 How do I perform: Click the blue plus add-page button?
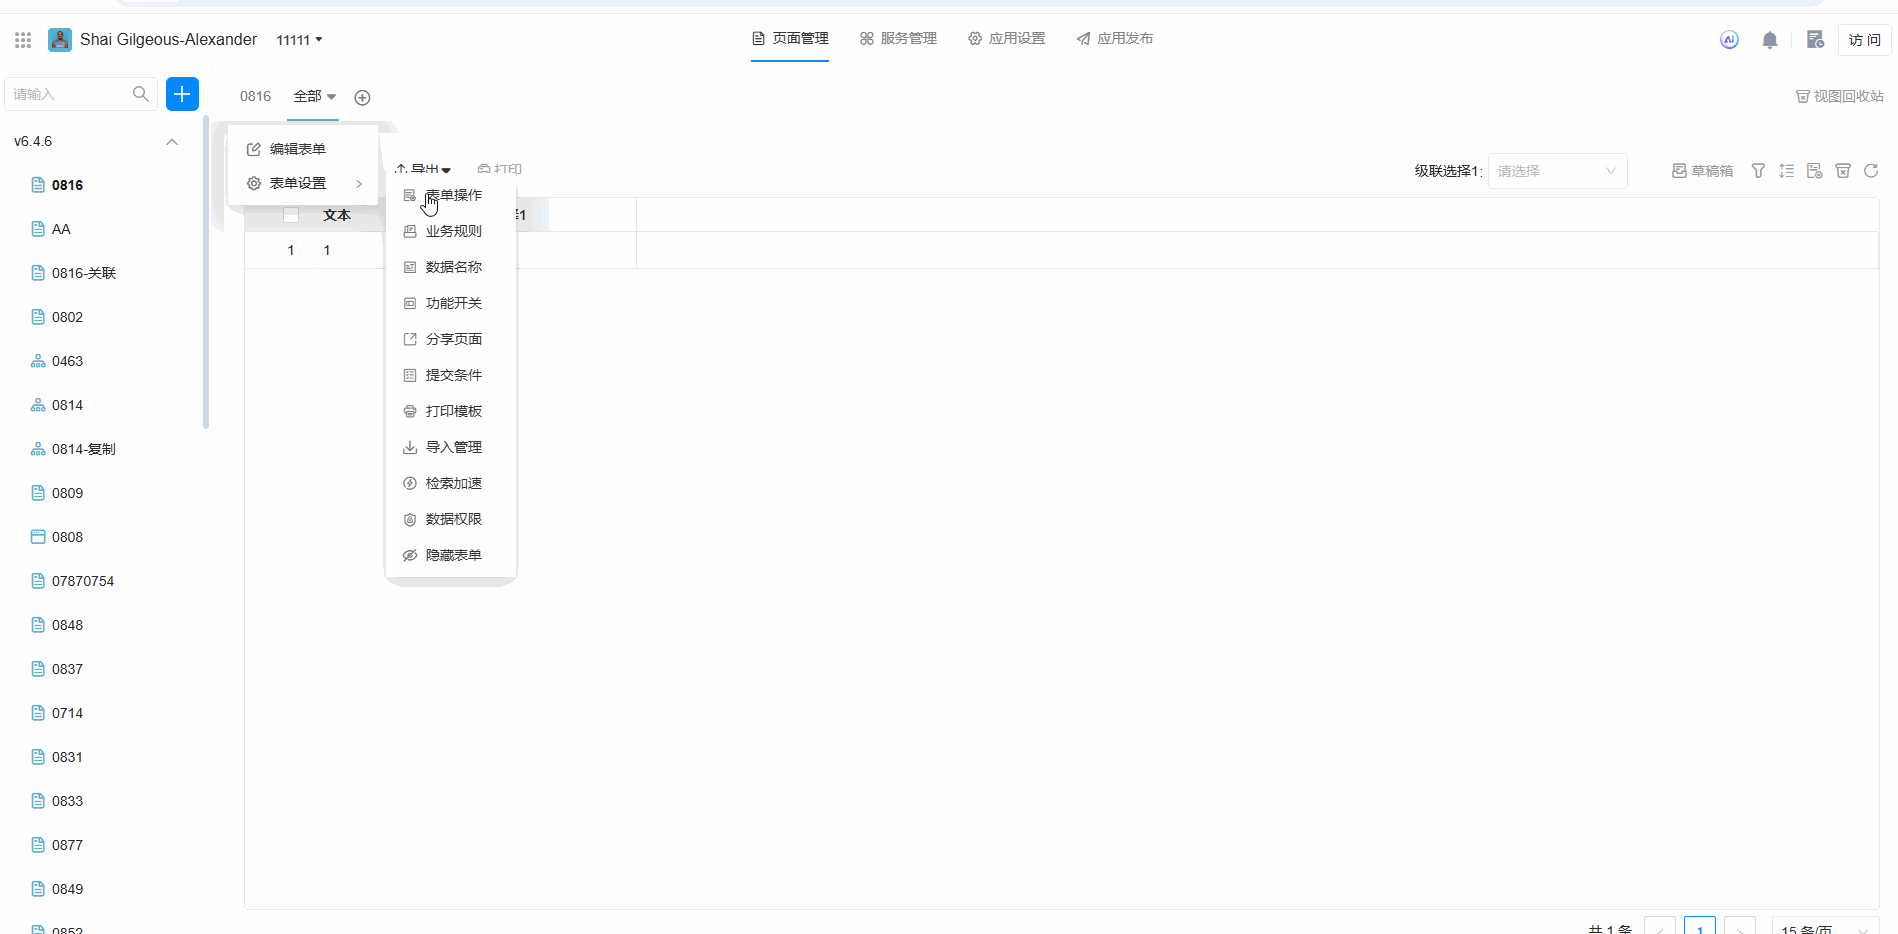[x=182, y=94]
